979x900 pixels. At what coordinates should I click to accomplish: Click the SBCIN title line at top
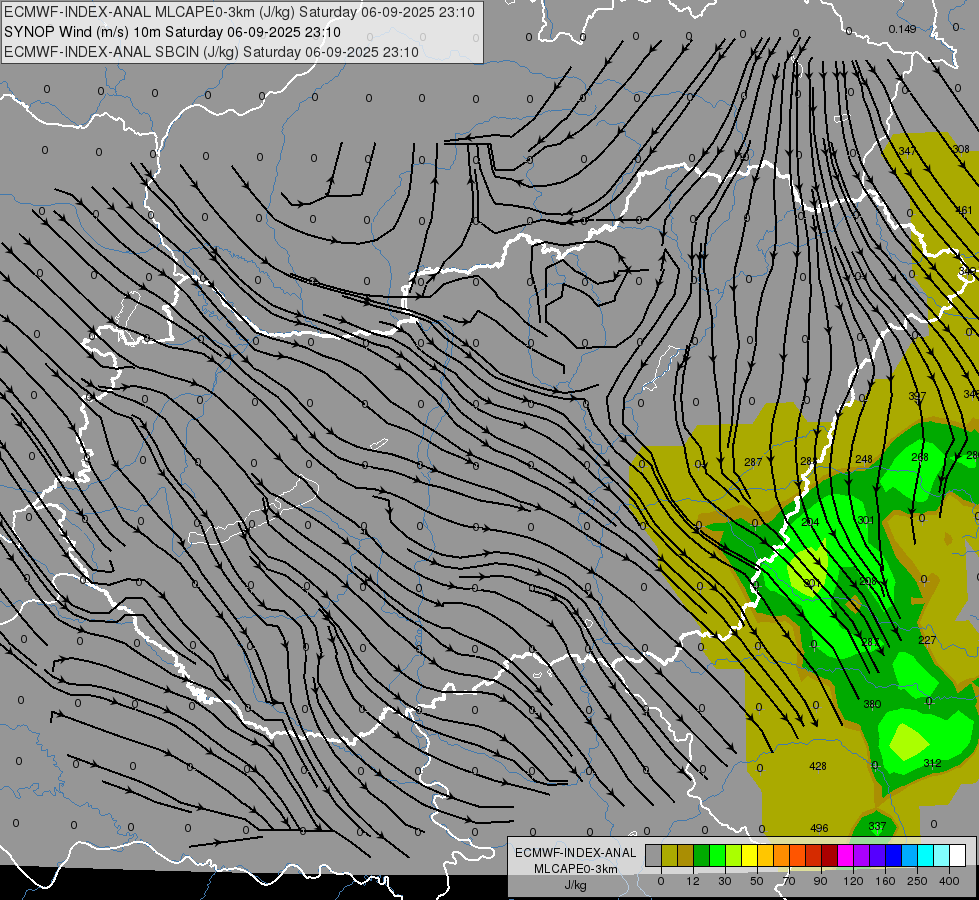click(x=211, y=52)
